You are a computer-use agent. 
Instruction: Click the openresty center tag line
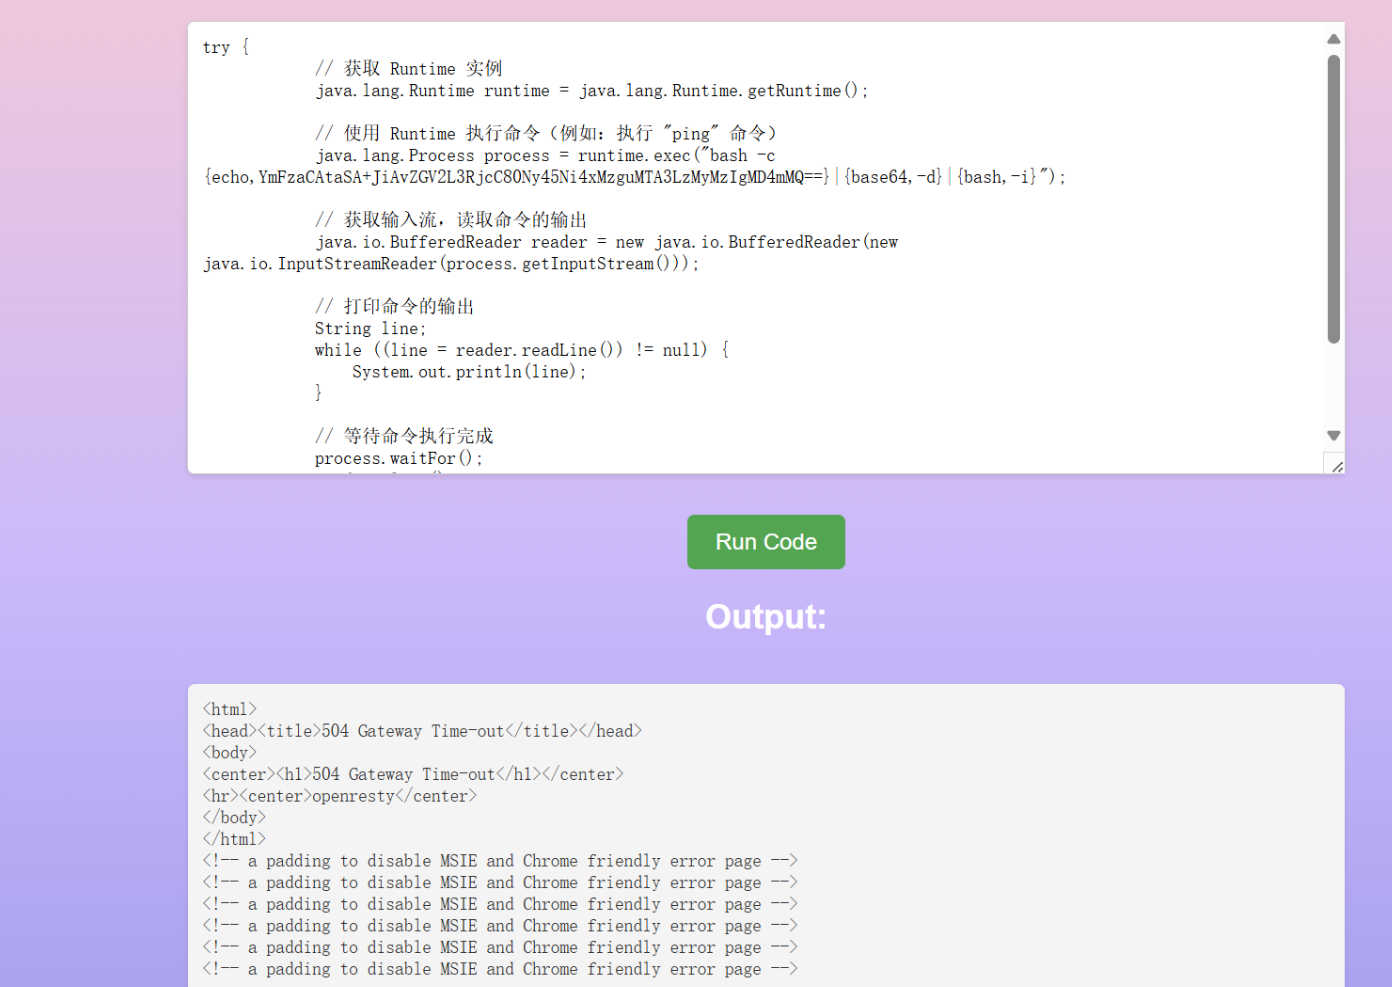coord(340,796)
